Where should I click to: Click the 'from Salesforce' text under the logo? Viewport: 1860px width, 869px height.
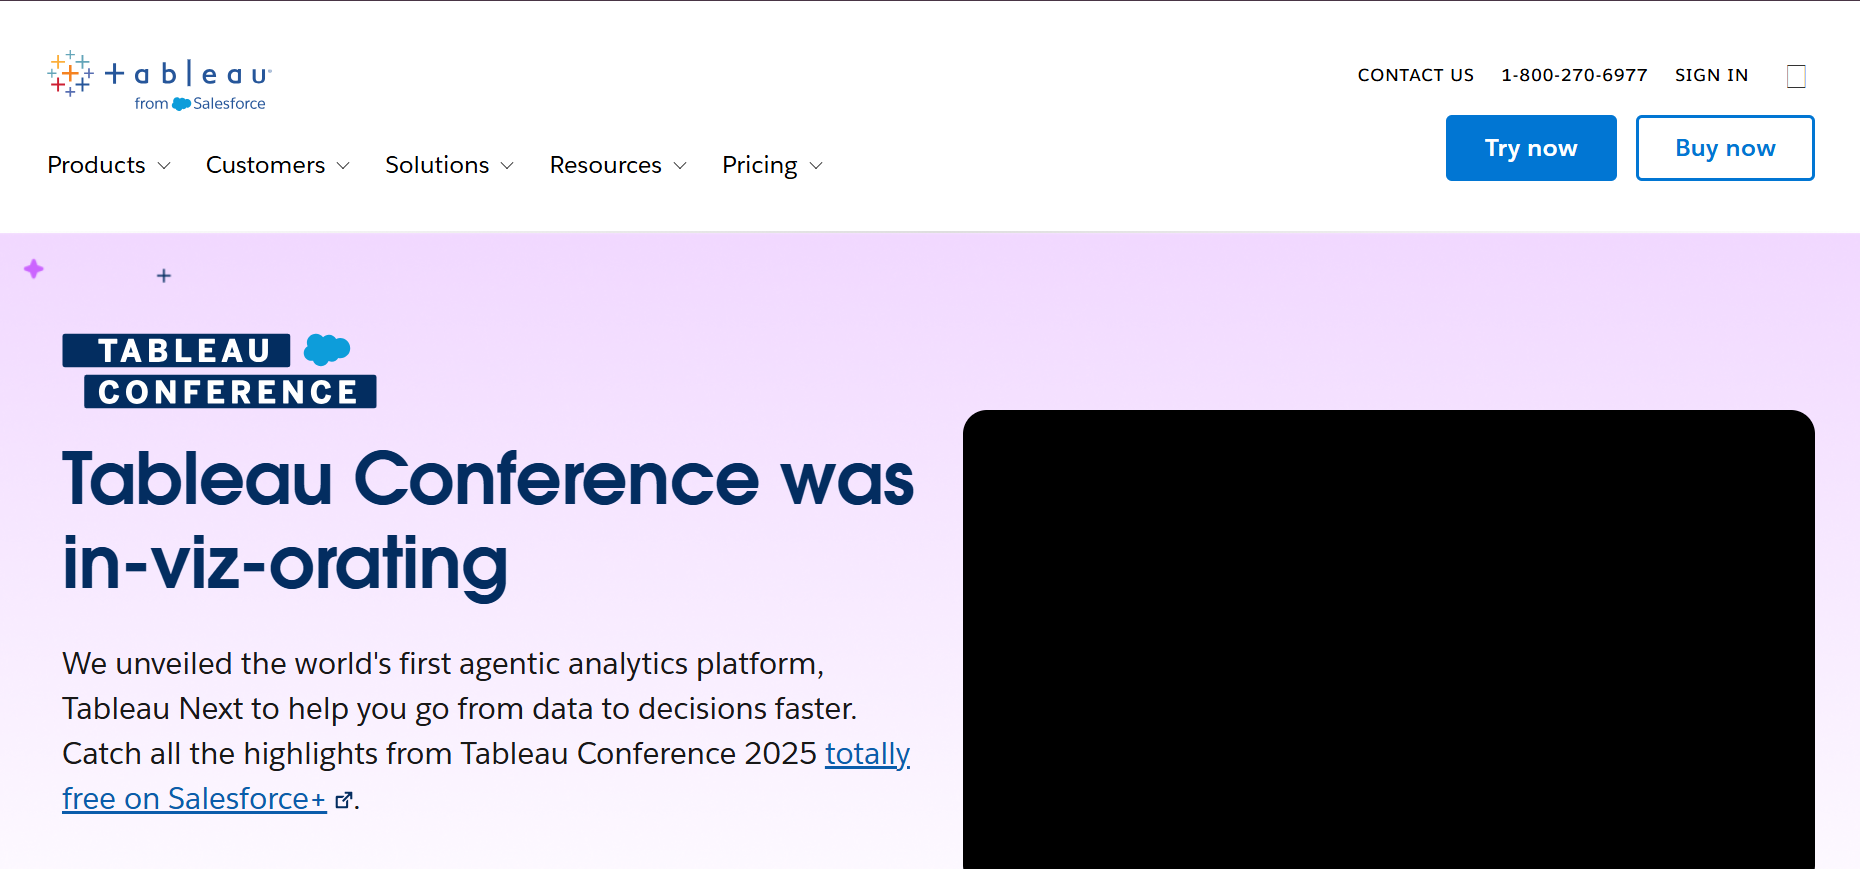200,103
